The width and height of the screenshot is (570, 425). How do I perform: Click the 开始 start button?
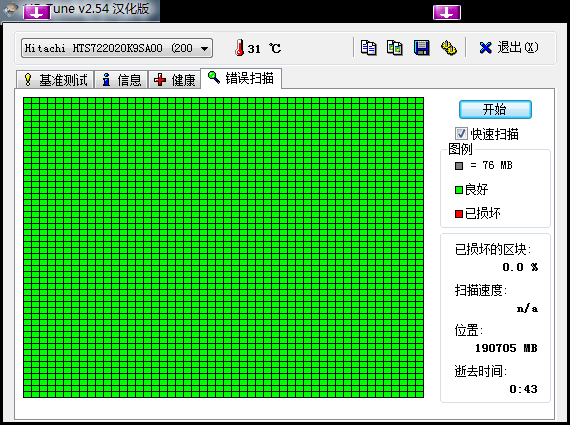tap(495, 109)
